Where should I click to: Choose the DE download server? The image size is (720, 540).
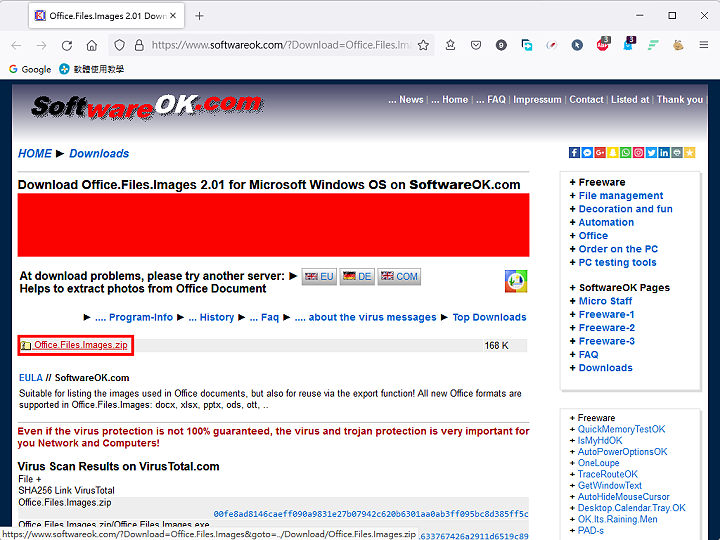click(x=357, y=276)
